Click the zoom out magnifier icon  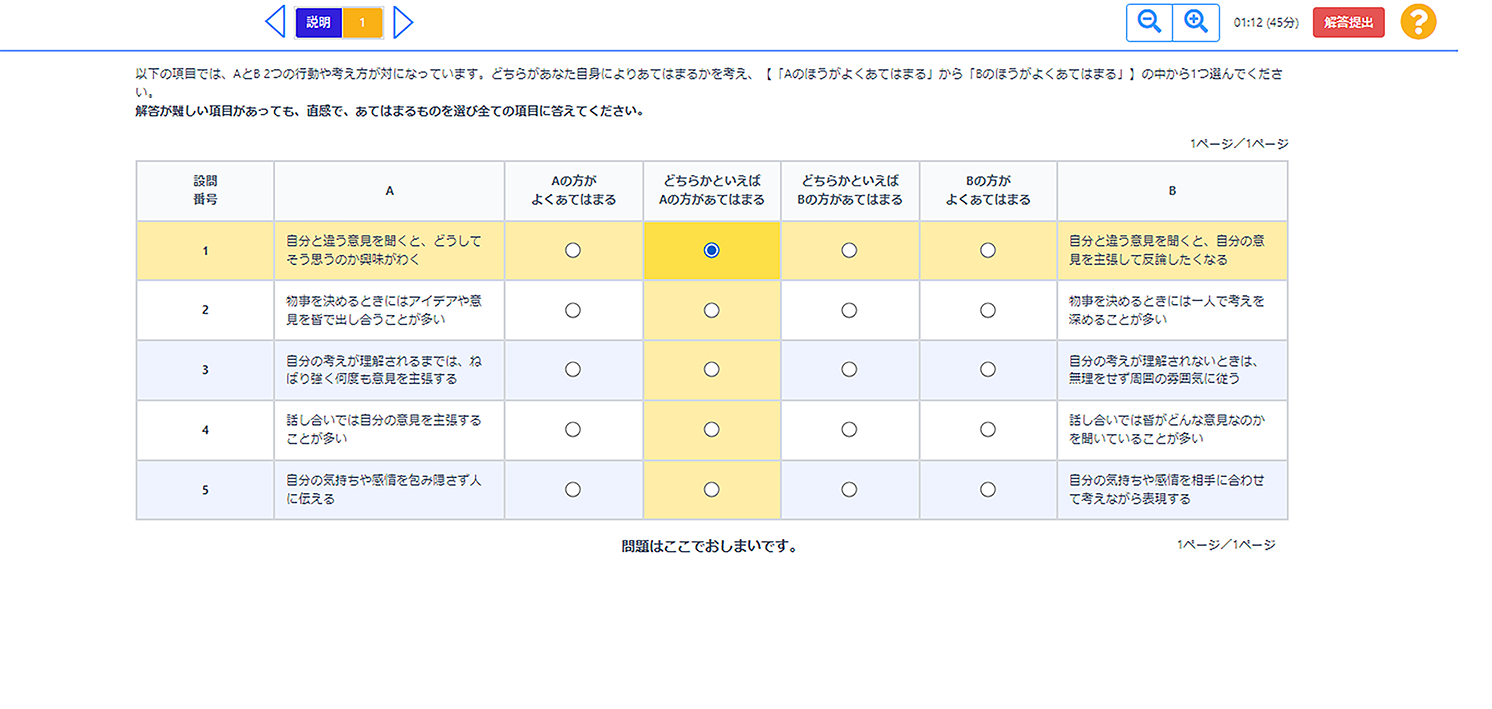[x=1150, y=22]
